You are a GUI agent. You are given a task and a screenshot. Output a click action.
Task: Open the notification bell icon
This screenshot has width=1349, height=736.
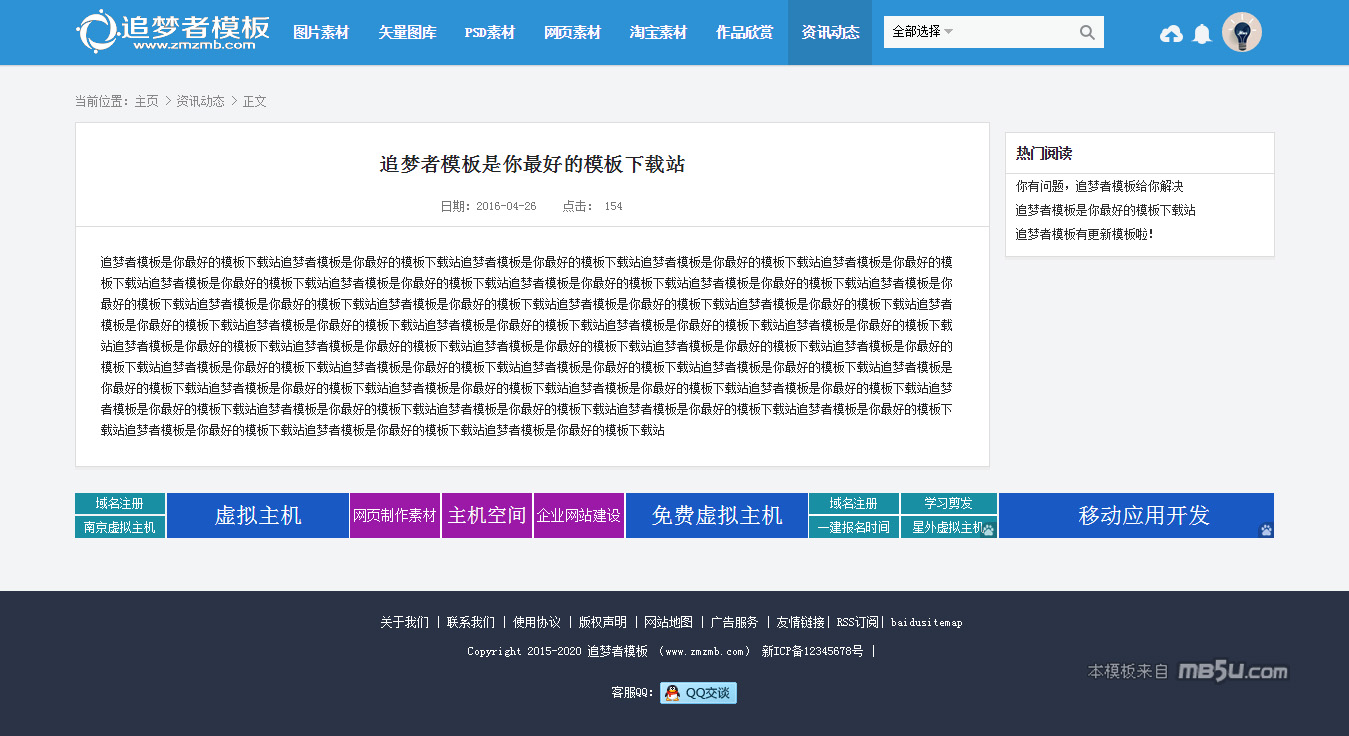coord(1202,34)
